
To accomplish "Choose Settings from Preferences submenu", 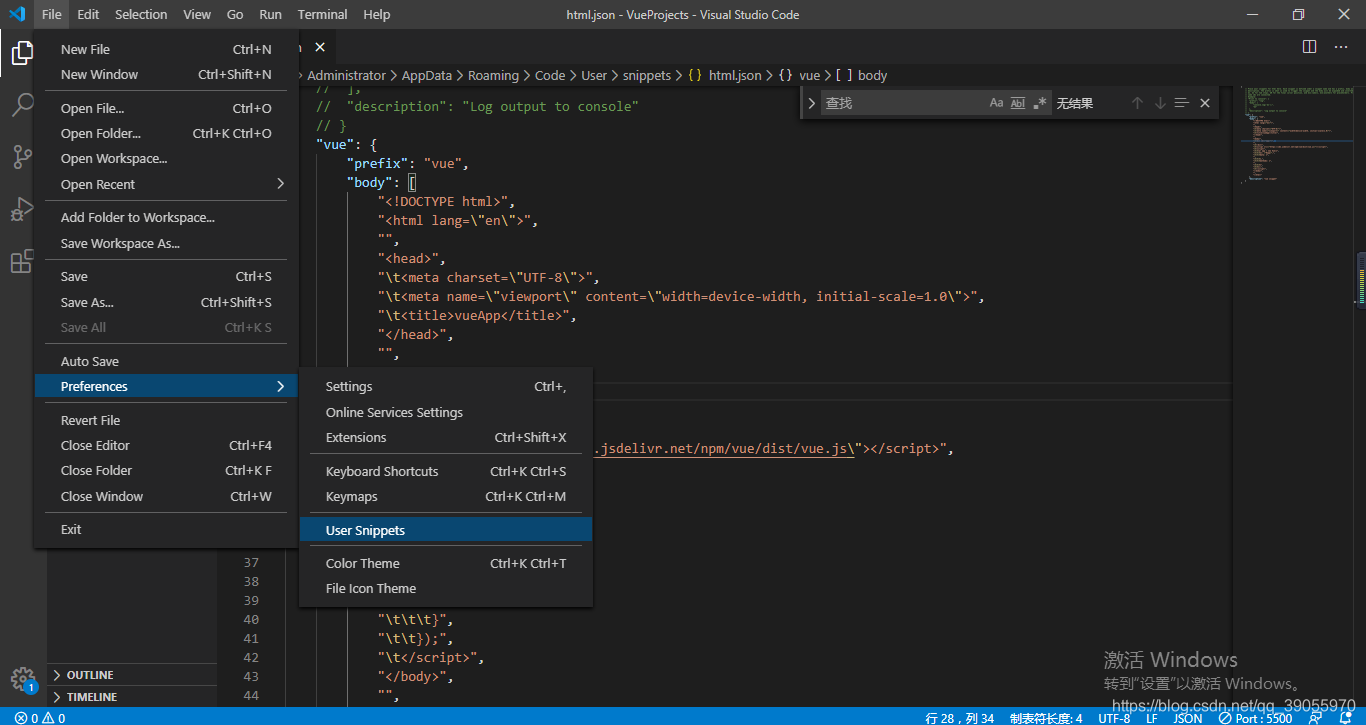I will [x=446, y=386].
